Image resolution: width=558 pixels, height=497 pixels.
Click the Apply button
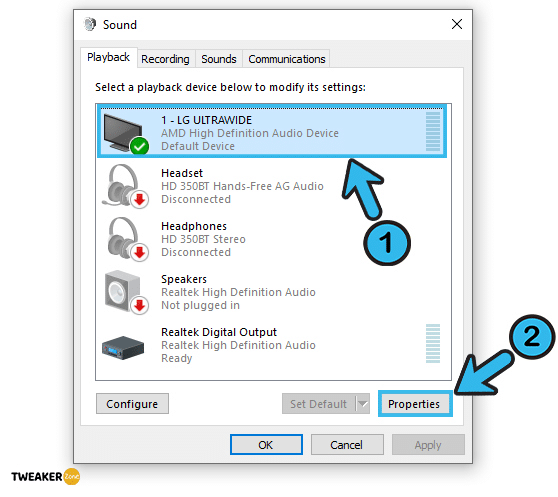428,445
